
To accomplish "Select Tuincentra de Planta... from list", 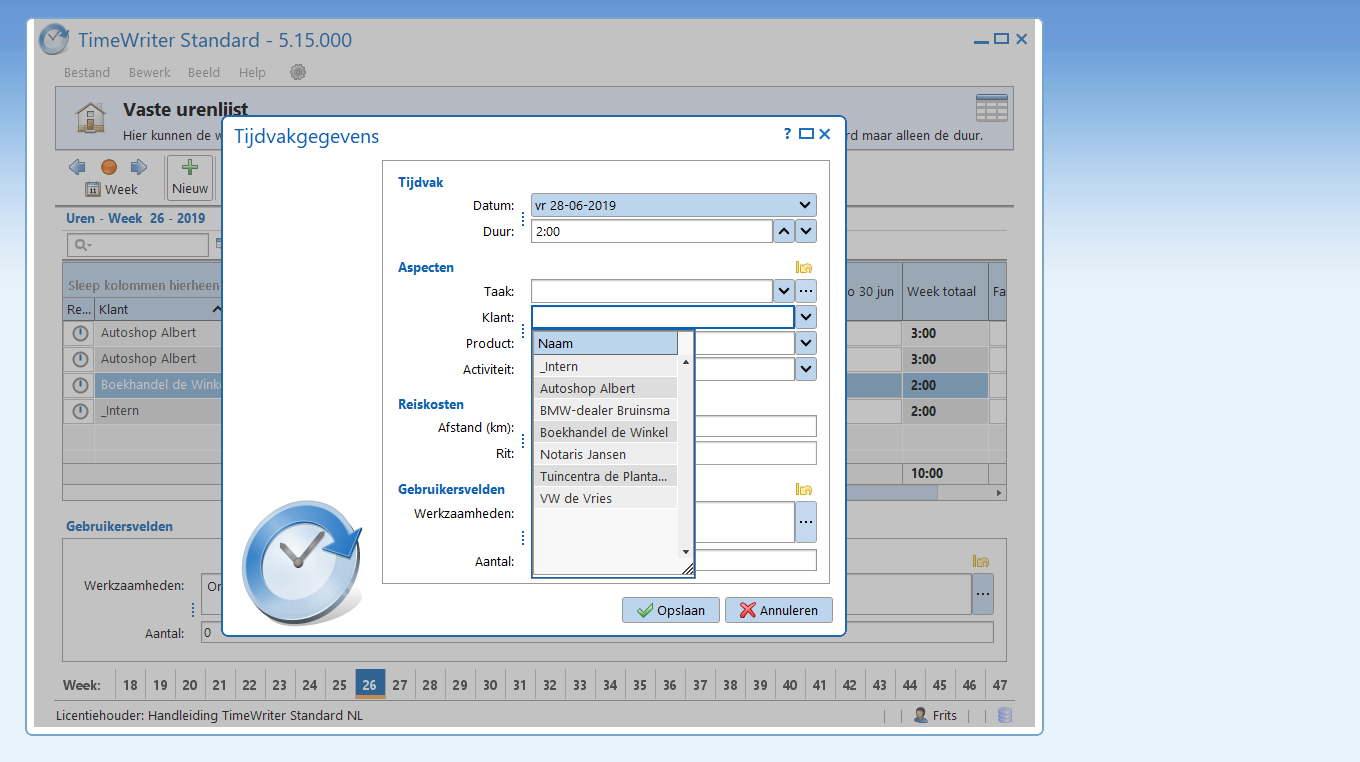I will 606,476.
